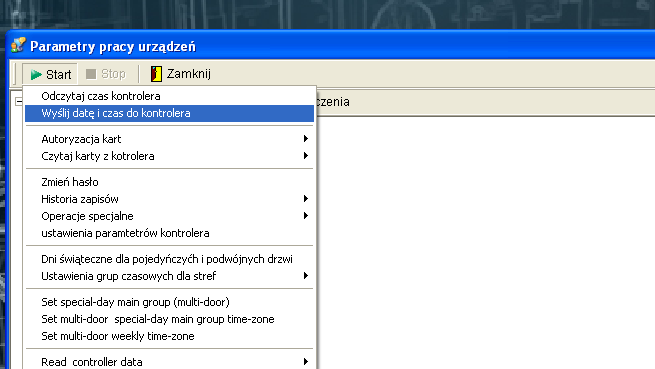
Task: Click the Zamknij door icon
Action: [x=156, y=74]
